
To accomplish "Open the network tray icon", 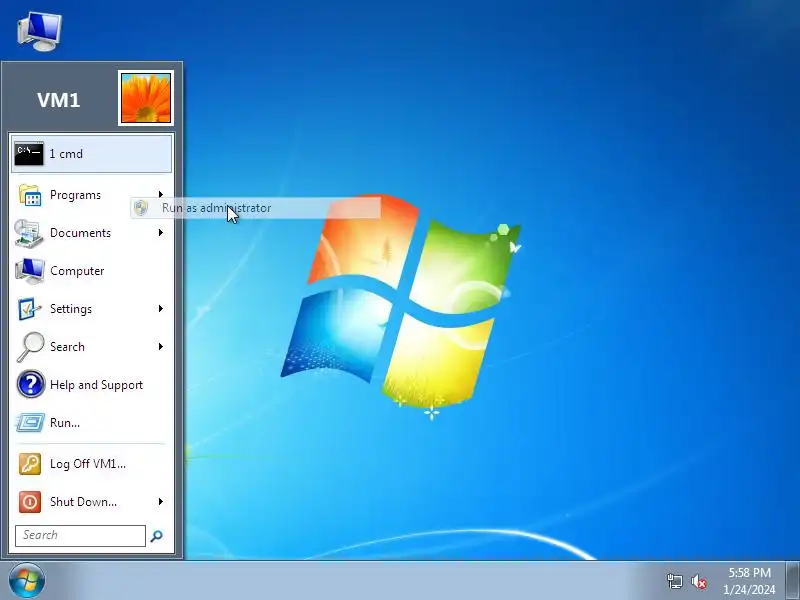I will coord(675,581).
